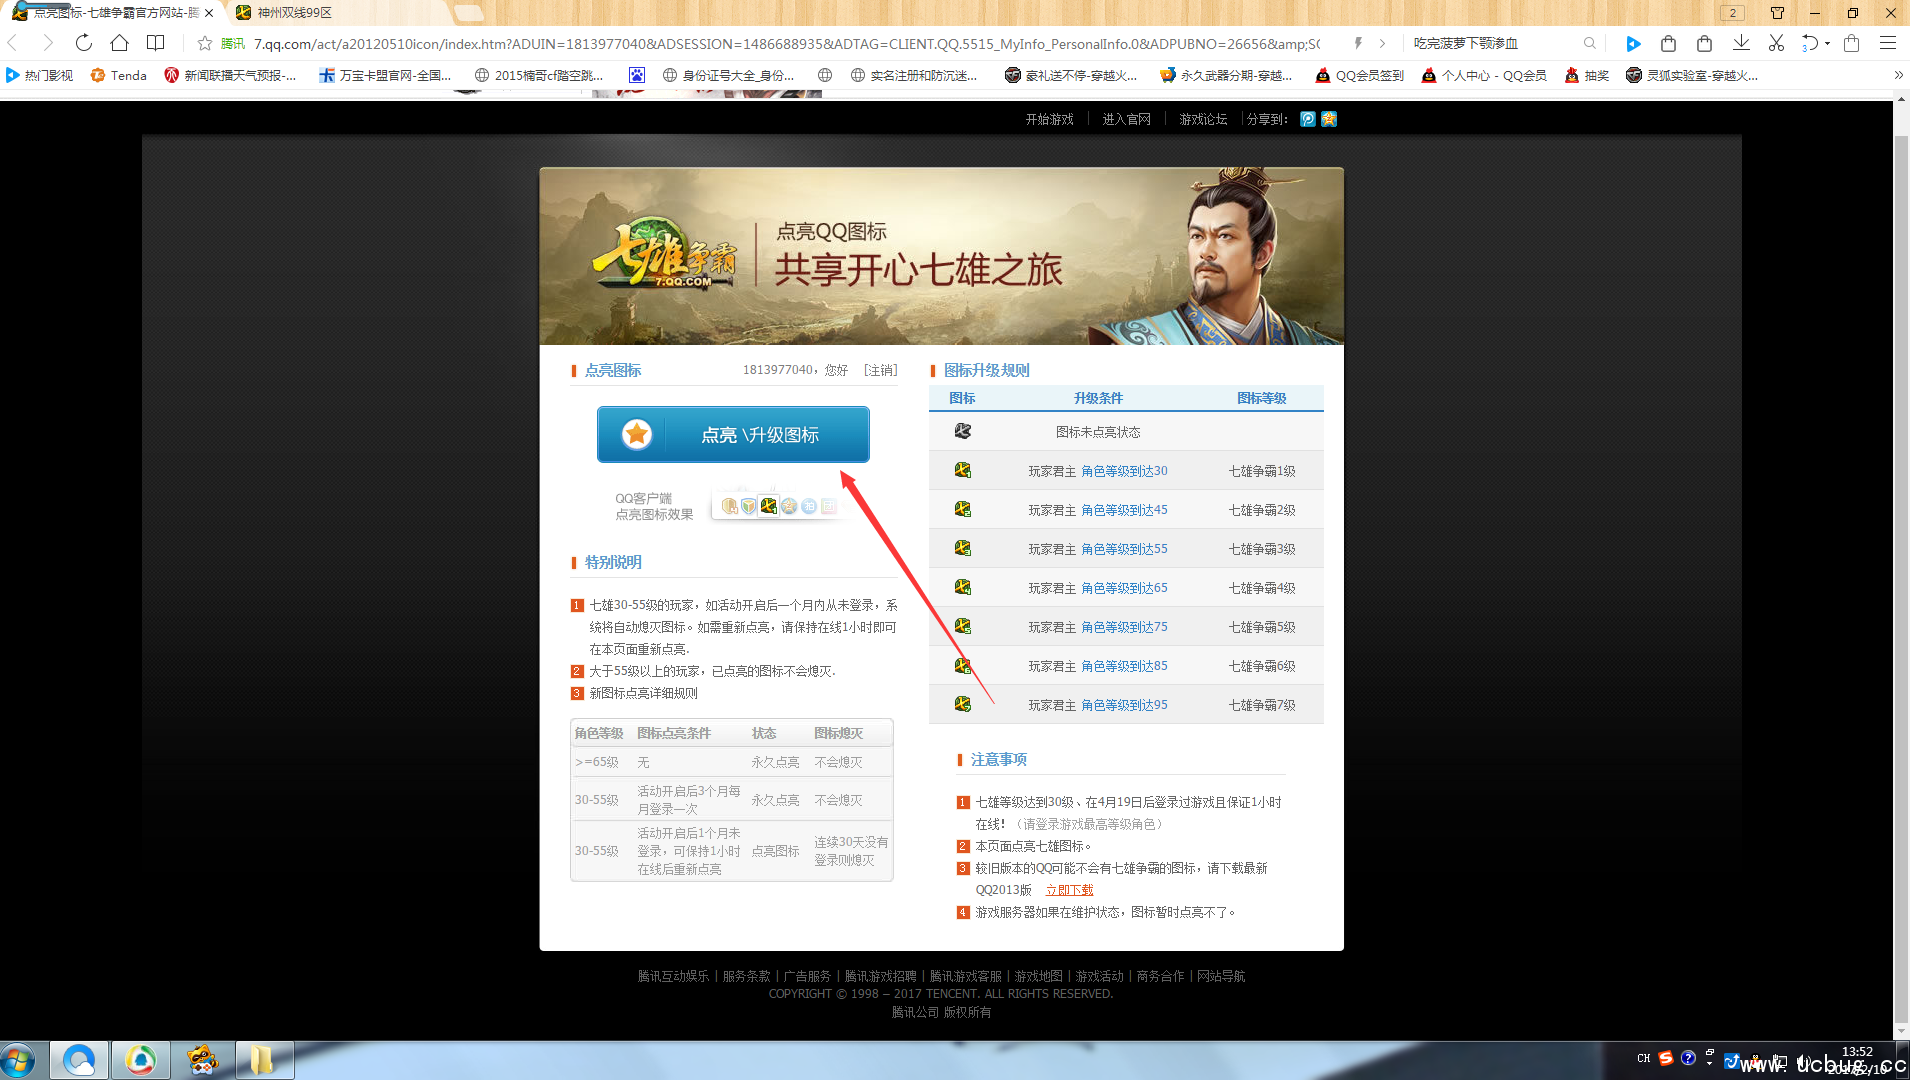Image resolution: width=1910 pixels, height=1080 pixels.
Task: Click 服务条款 footer link
Action: click(x=747, y=976)
